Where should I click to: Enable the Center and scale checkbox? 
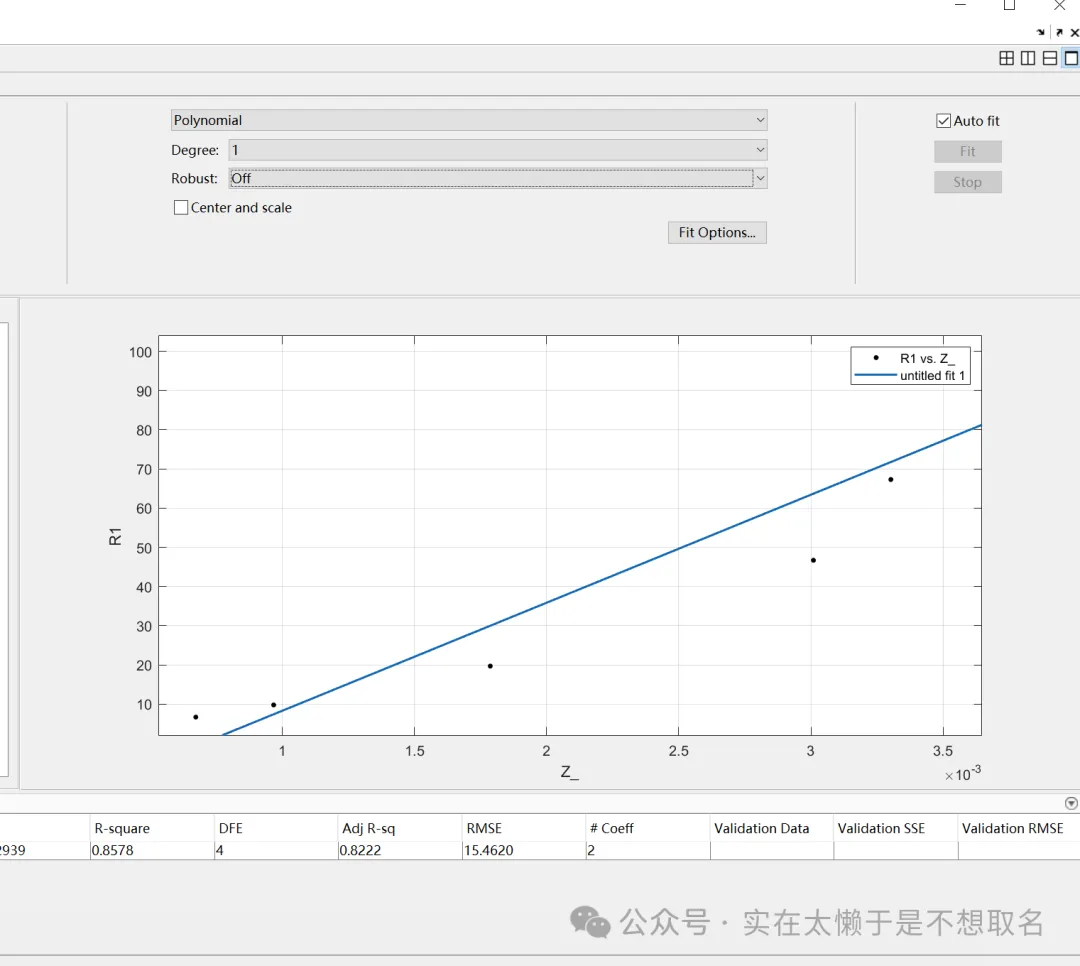(x=181, y=208)
